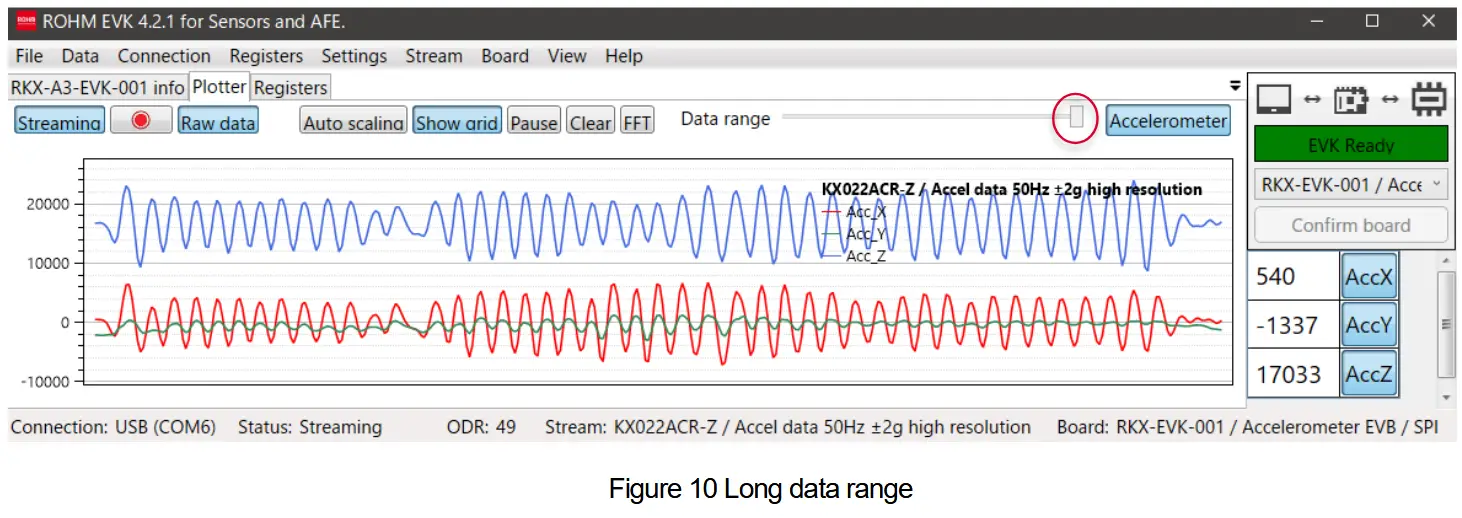Toggle the AccZ channel button
Viewport: 1462px width, 518px height.
pos(1368,374)
